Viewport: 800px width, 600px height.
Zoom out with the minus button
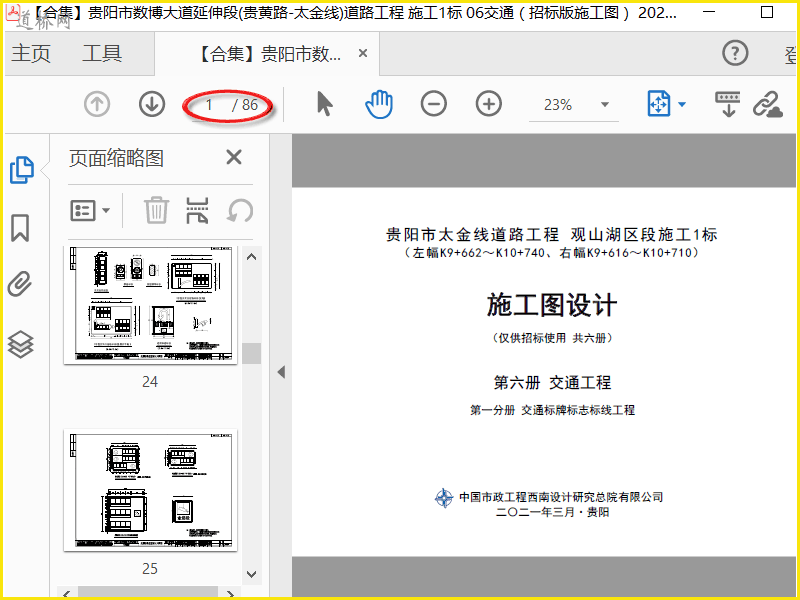(x=434, y=104)
